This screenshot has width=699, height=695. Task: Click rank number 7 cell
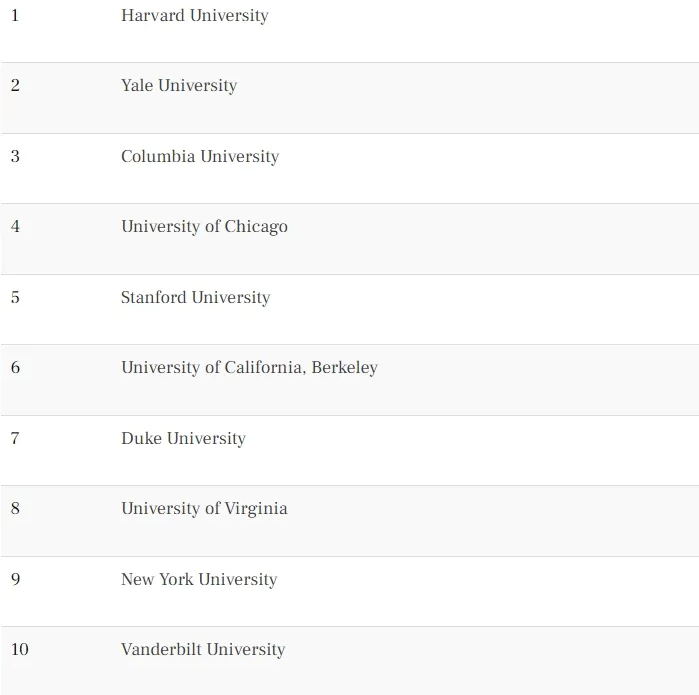(15, 439)
